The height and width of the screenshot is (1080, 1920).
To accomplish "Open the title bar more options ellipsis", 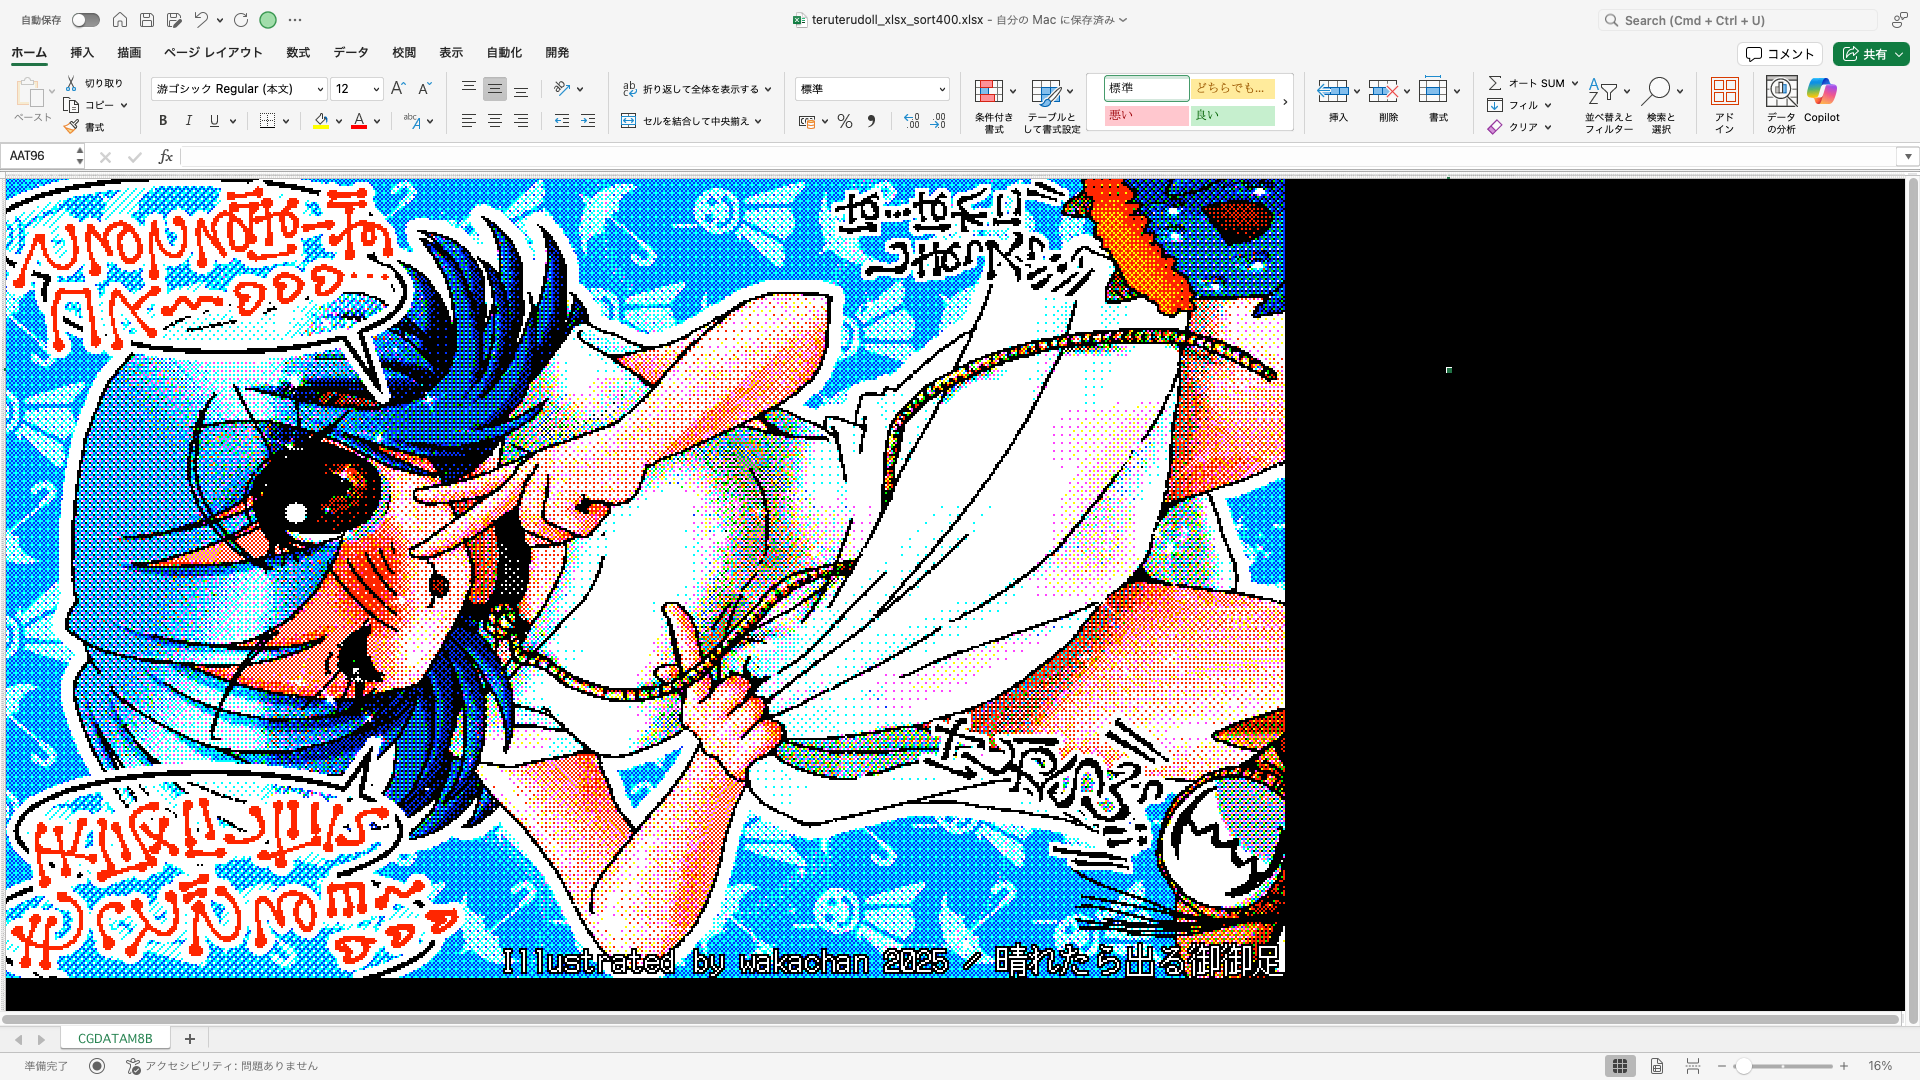I will click(295, 20).
